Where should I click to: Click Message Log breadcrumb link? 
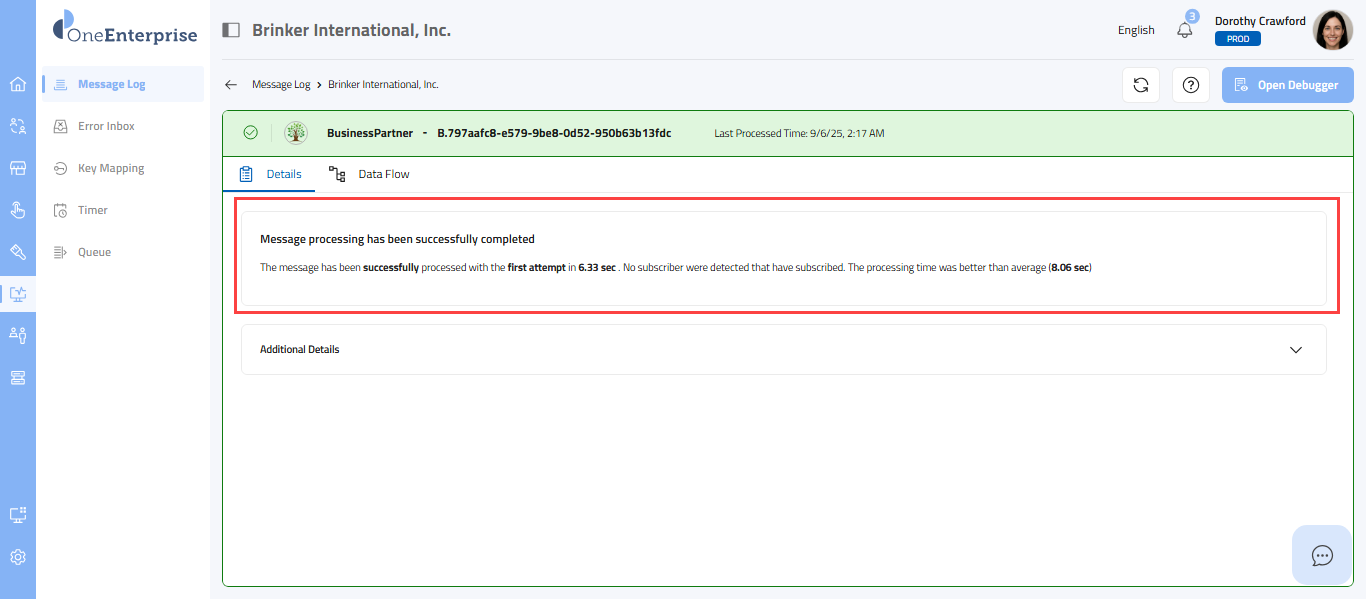click(281, 85)
